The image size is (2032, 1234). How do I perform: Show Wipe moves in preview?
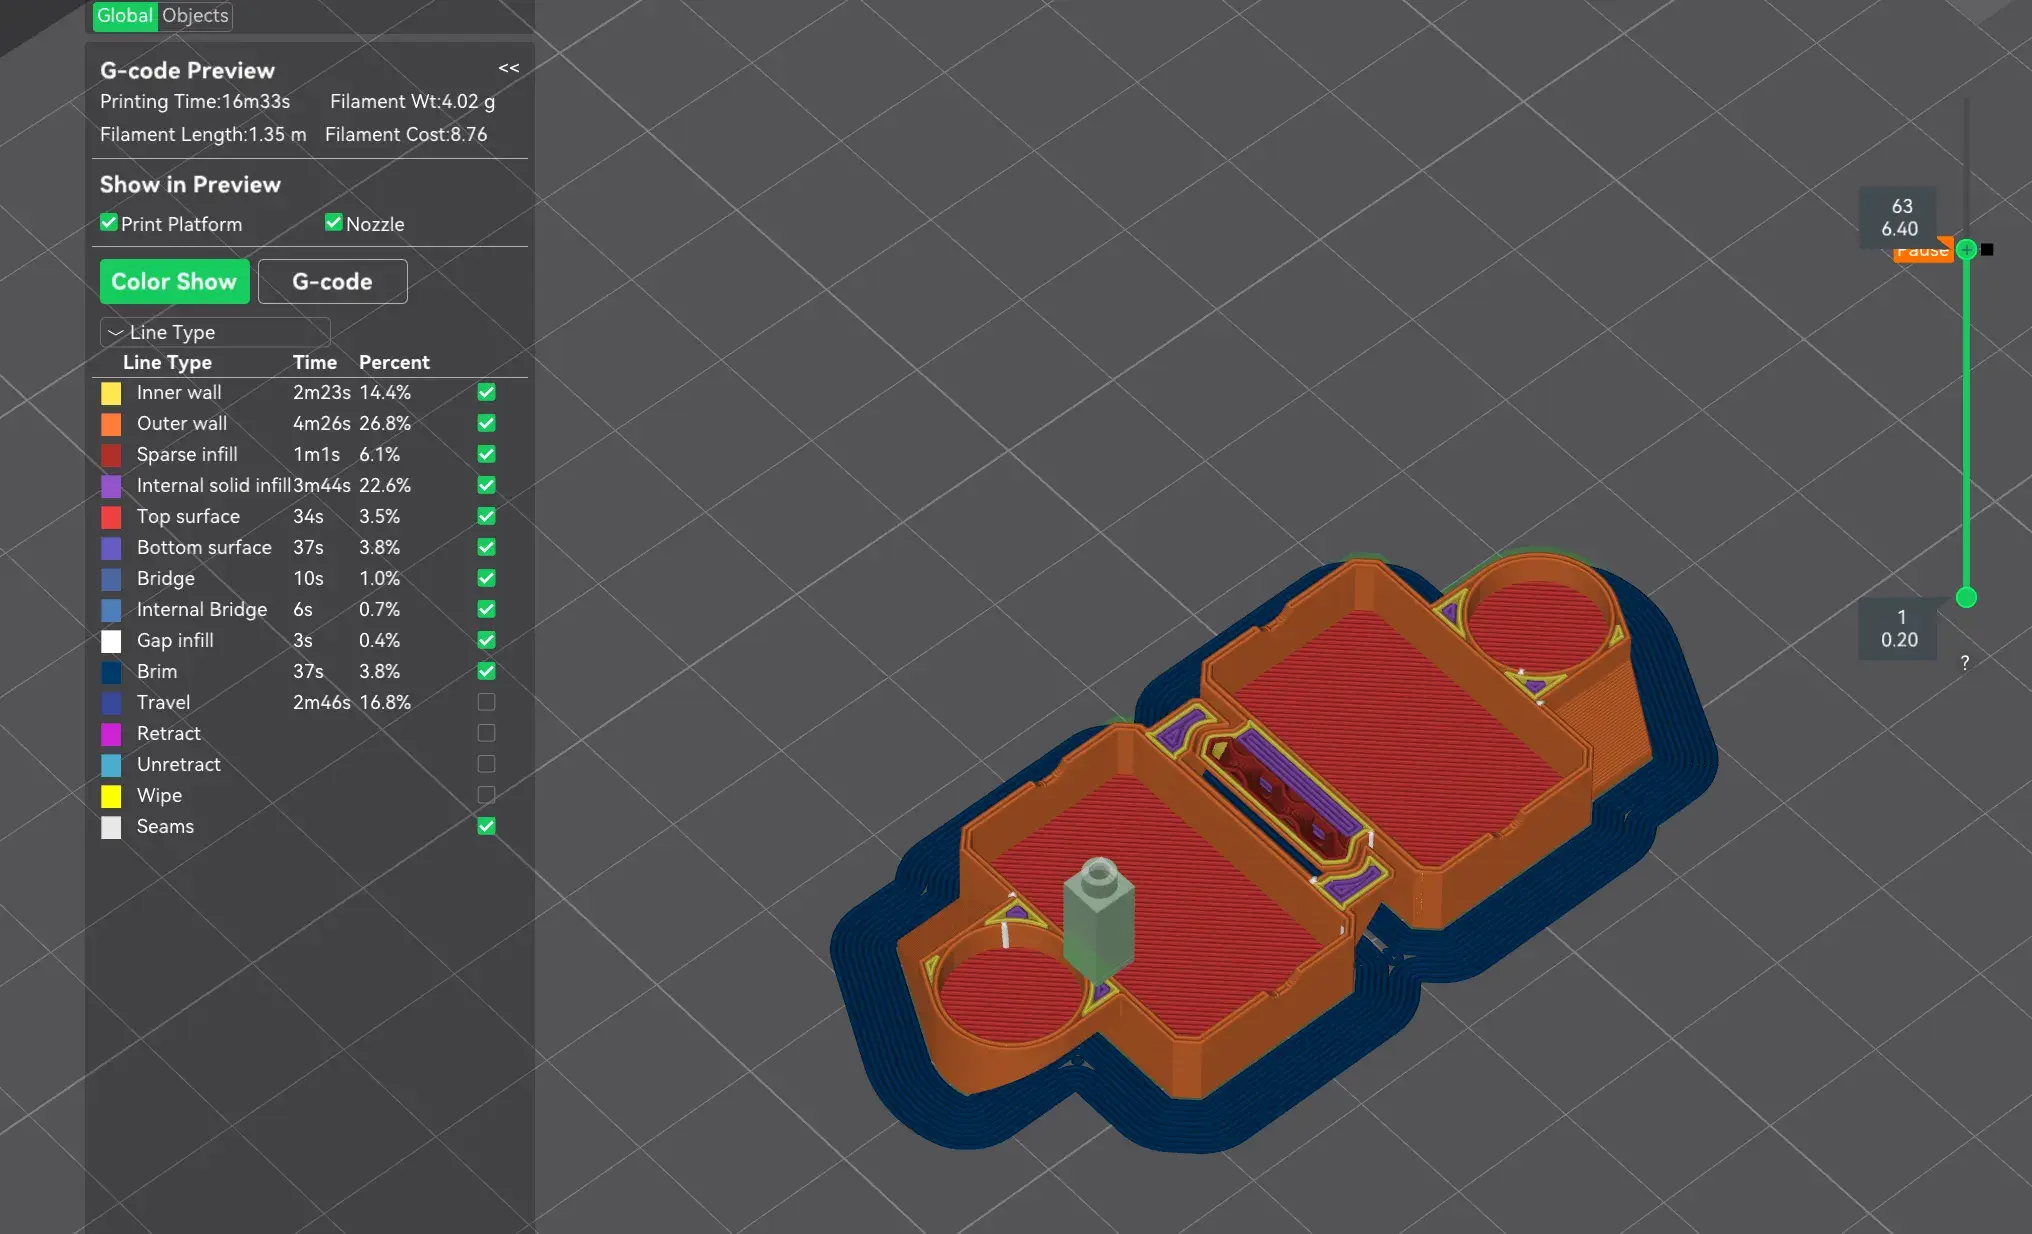click(x=486, y=795)
